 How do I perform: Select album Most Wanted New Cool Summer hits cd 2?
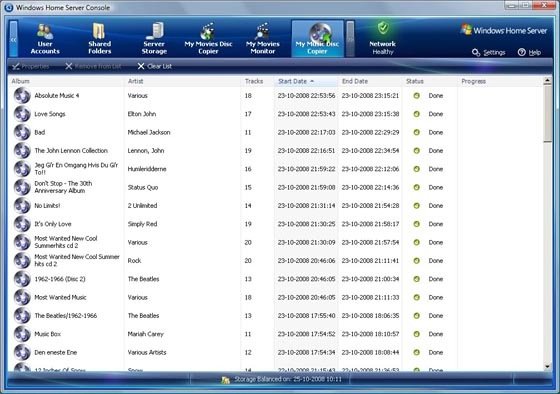point(77,260)
